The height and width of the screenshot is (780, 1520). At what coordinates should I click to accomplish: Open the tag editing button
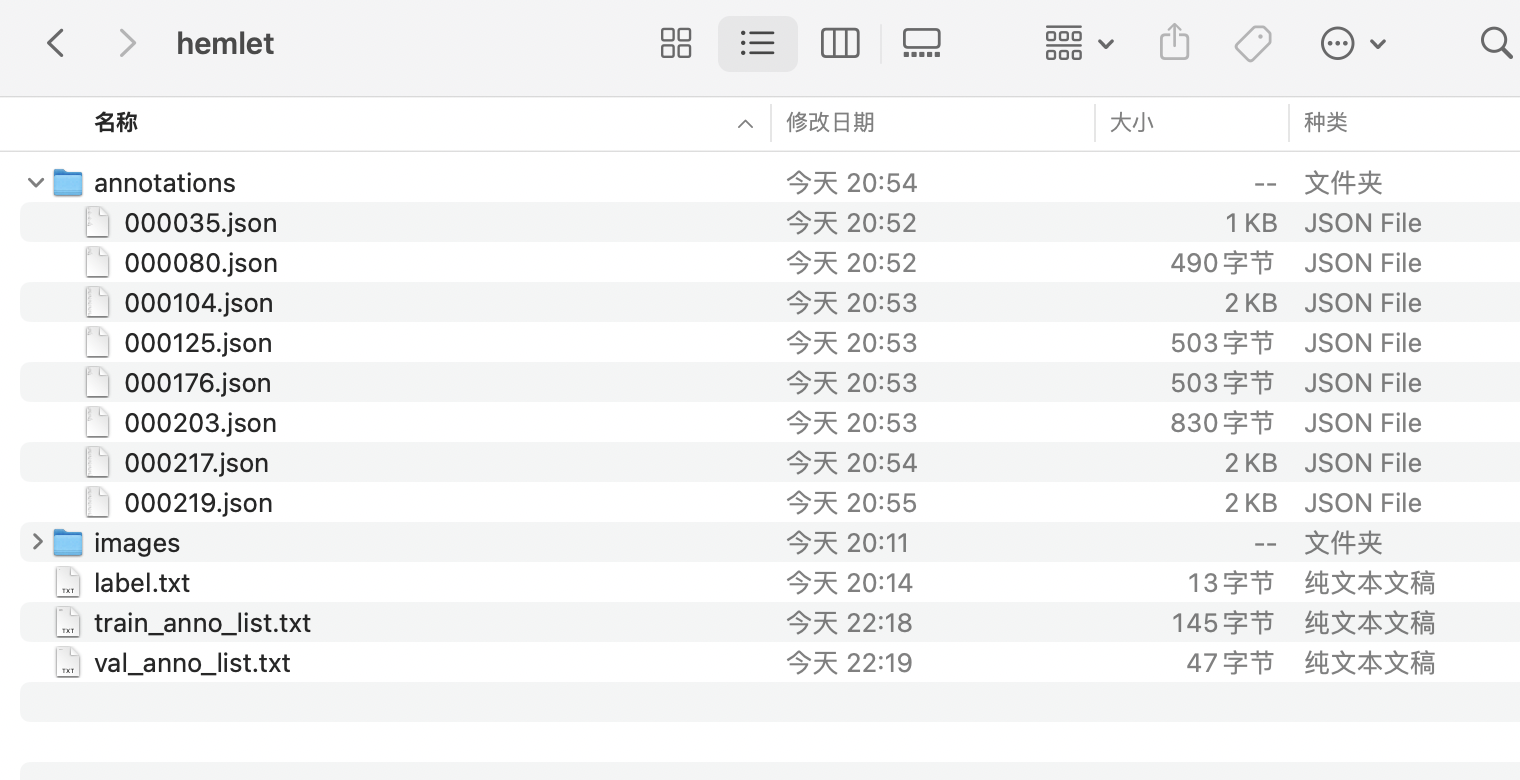pyautogui.click(x=1252, y=43)
